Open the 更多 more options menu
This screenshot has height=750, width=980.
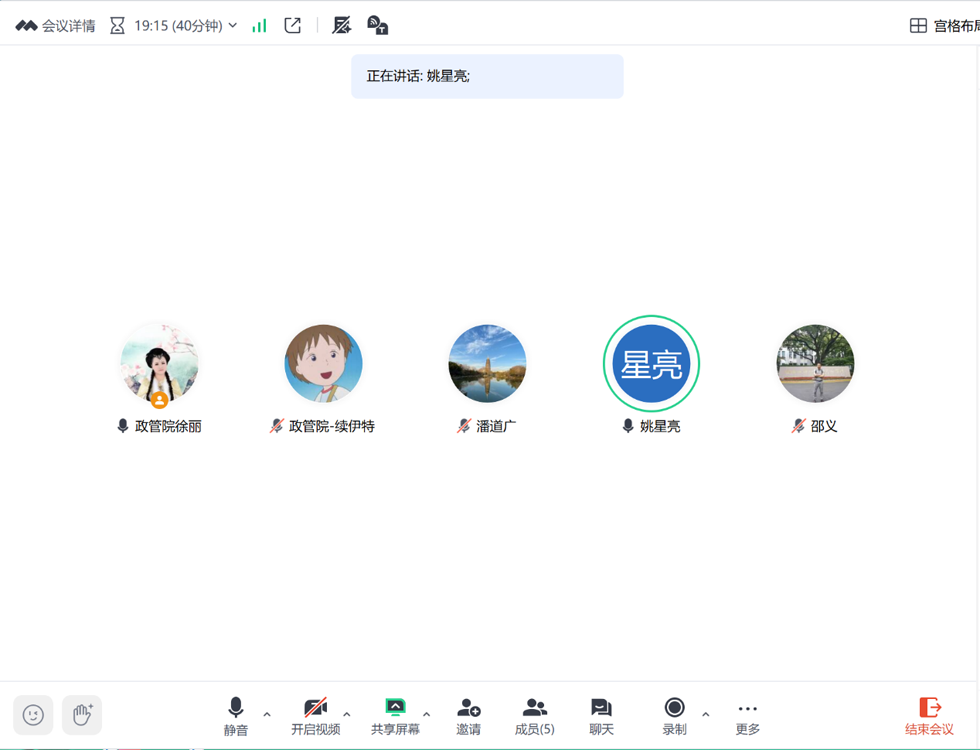(x=748, y=716)
